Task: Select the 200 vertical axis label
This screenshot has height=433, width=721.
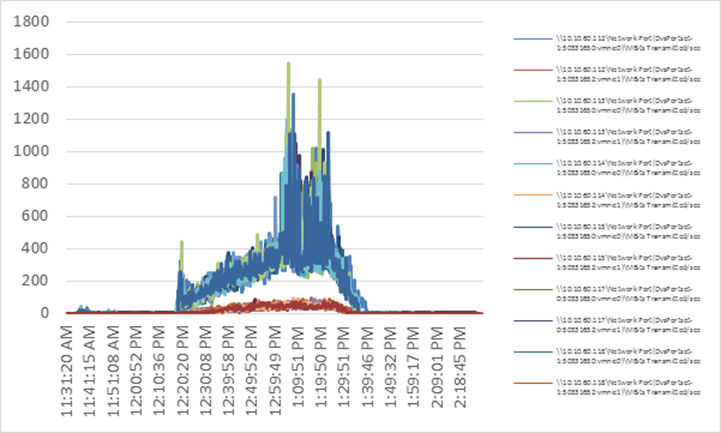Action: coord(35,281)
